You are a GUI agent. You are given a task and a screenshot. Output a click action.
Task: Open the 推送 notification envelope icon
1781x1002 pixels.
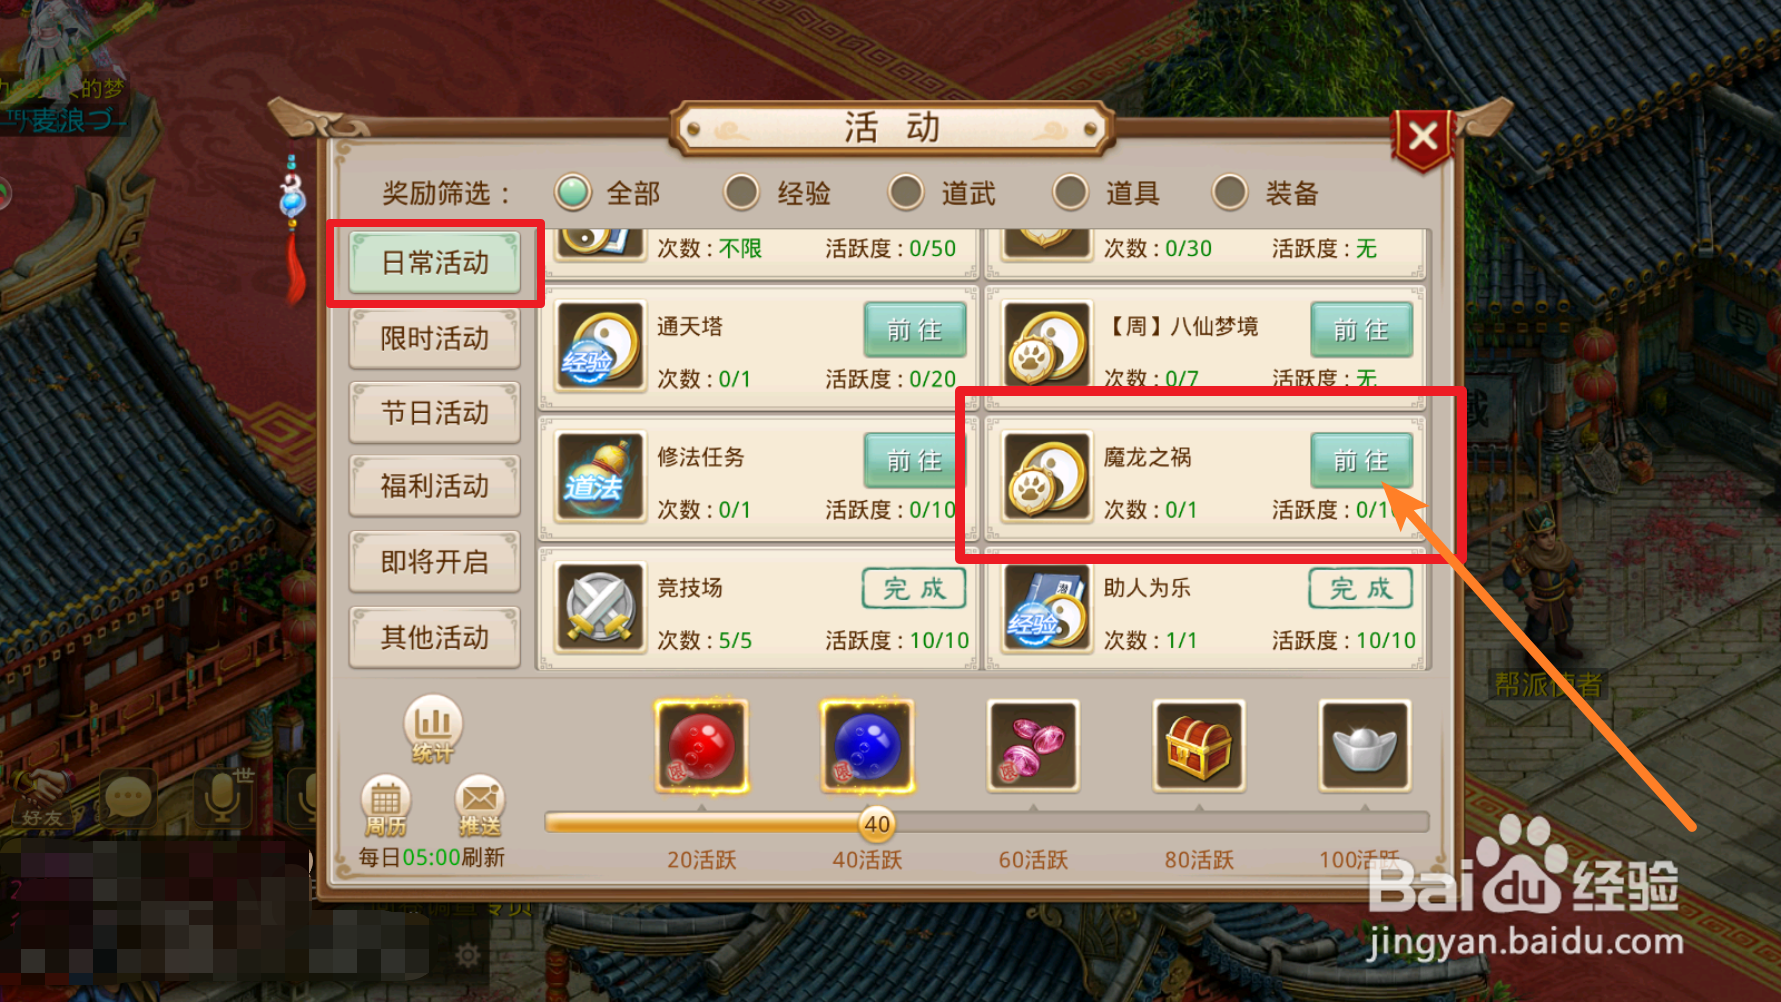(x=480, y=806)
